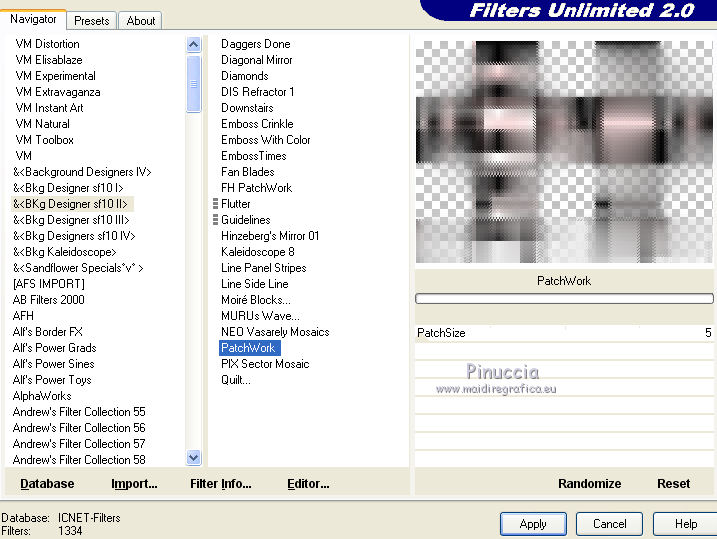
Task: Open the About tab
Action: 140,21
